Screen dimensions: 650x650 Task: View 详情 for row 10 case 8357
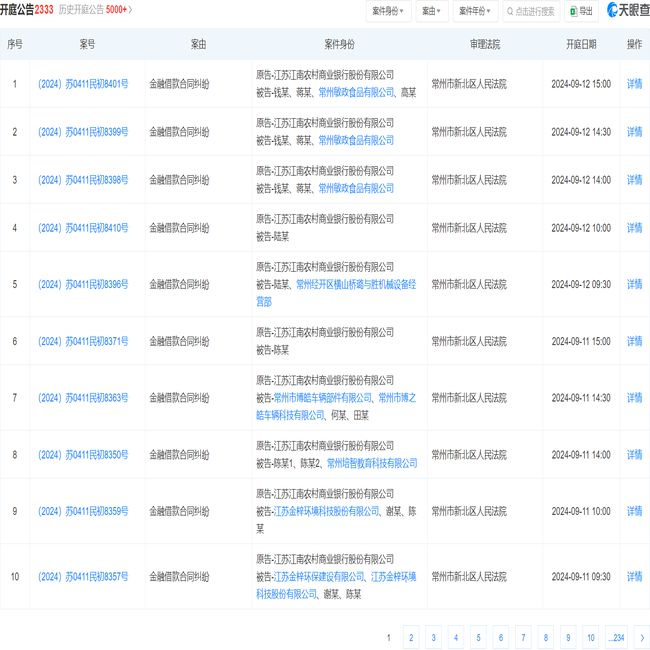(x=634, y=577)
